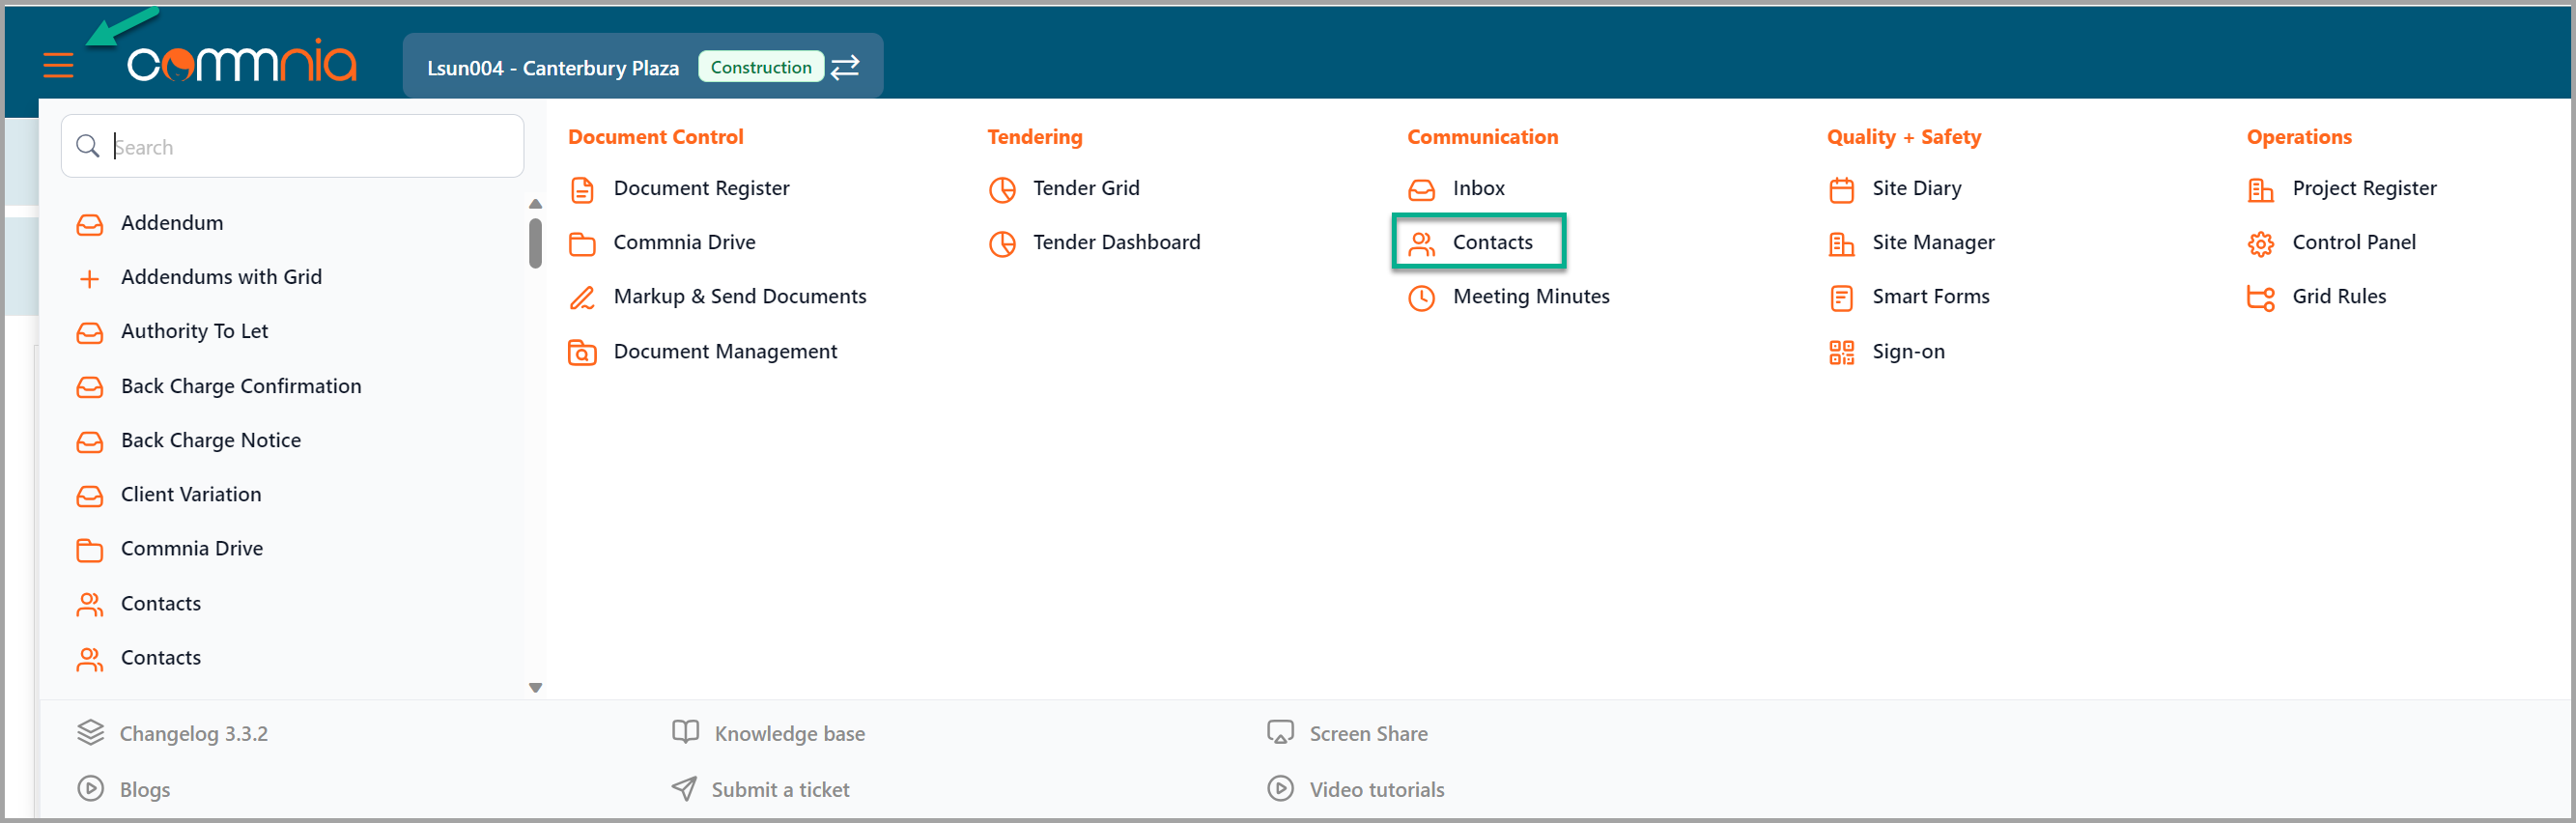
Task: Open the hamburger menu icon
Action: [x=59, y=66]
